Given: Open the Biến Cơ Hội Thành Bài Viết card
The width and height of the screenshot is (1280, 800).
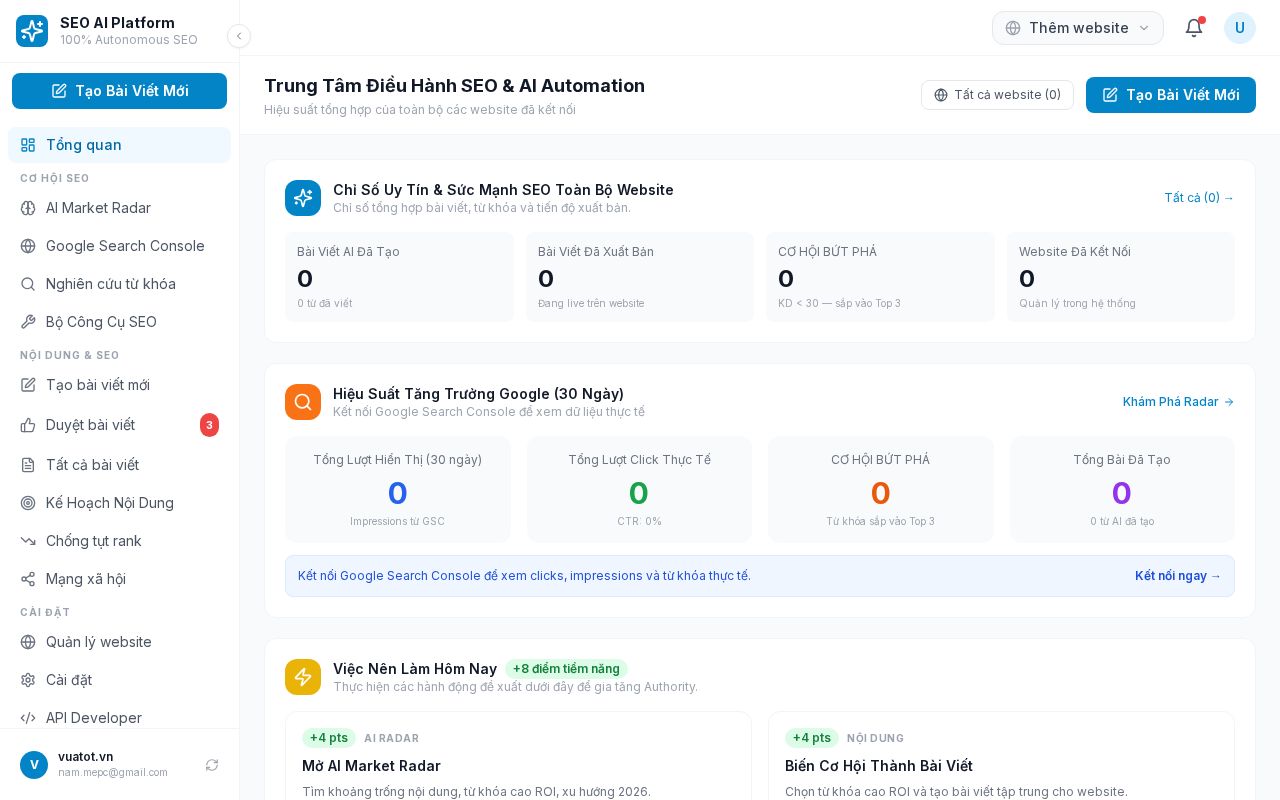Looking at the screenshot, I should click(x=1001, y=756).
